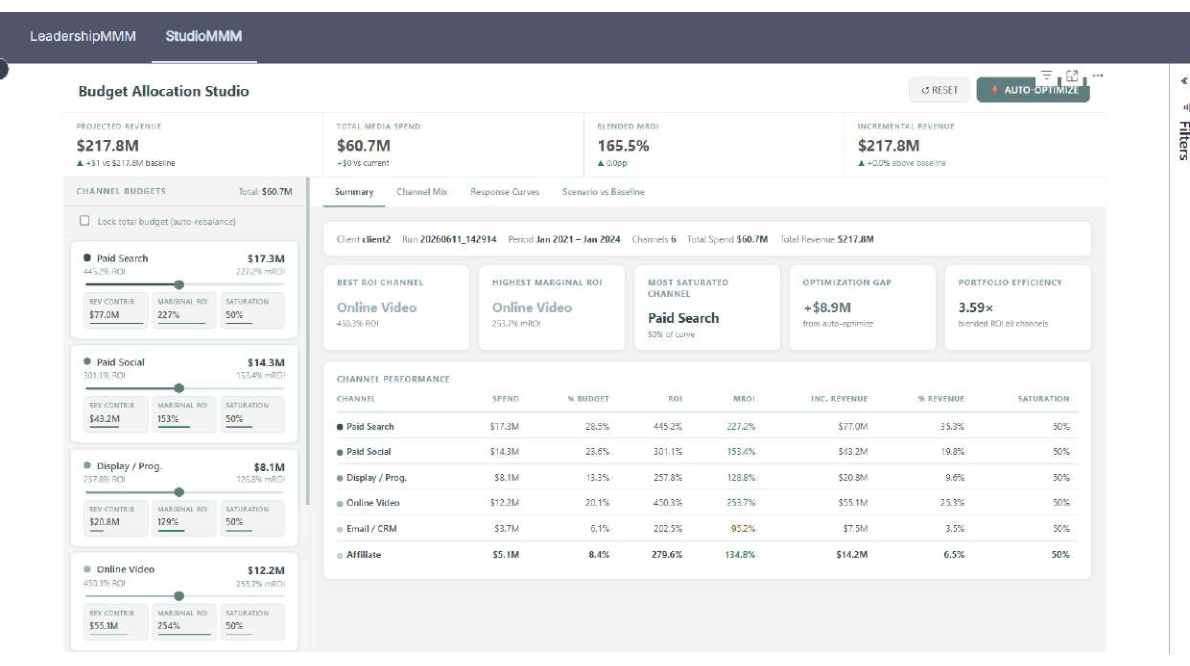The width and height of the screenshot is (1190, 666).
Task: Run AUTO-OPTIMIZE
Action: [1033, 90]
